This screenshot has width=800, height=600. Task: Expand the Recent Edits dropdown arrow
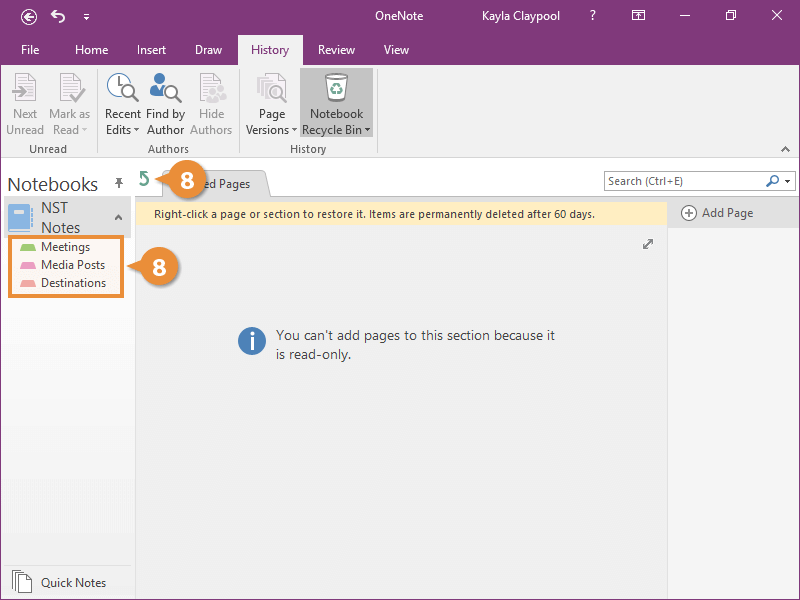point(136,130)
